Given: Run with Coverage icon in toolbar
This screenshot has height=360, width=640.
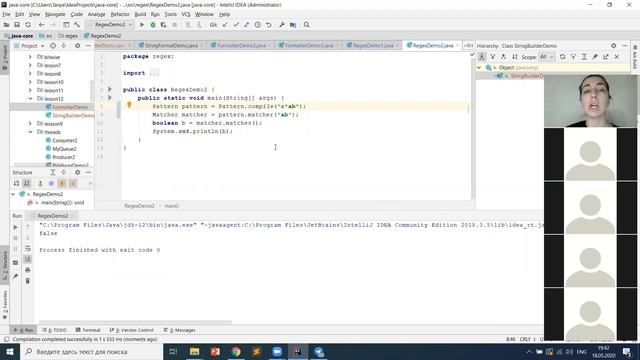Looking at the screenshot, I should point(163,25).
